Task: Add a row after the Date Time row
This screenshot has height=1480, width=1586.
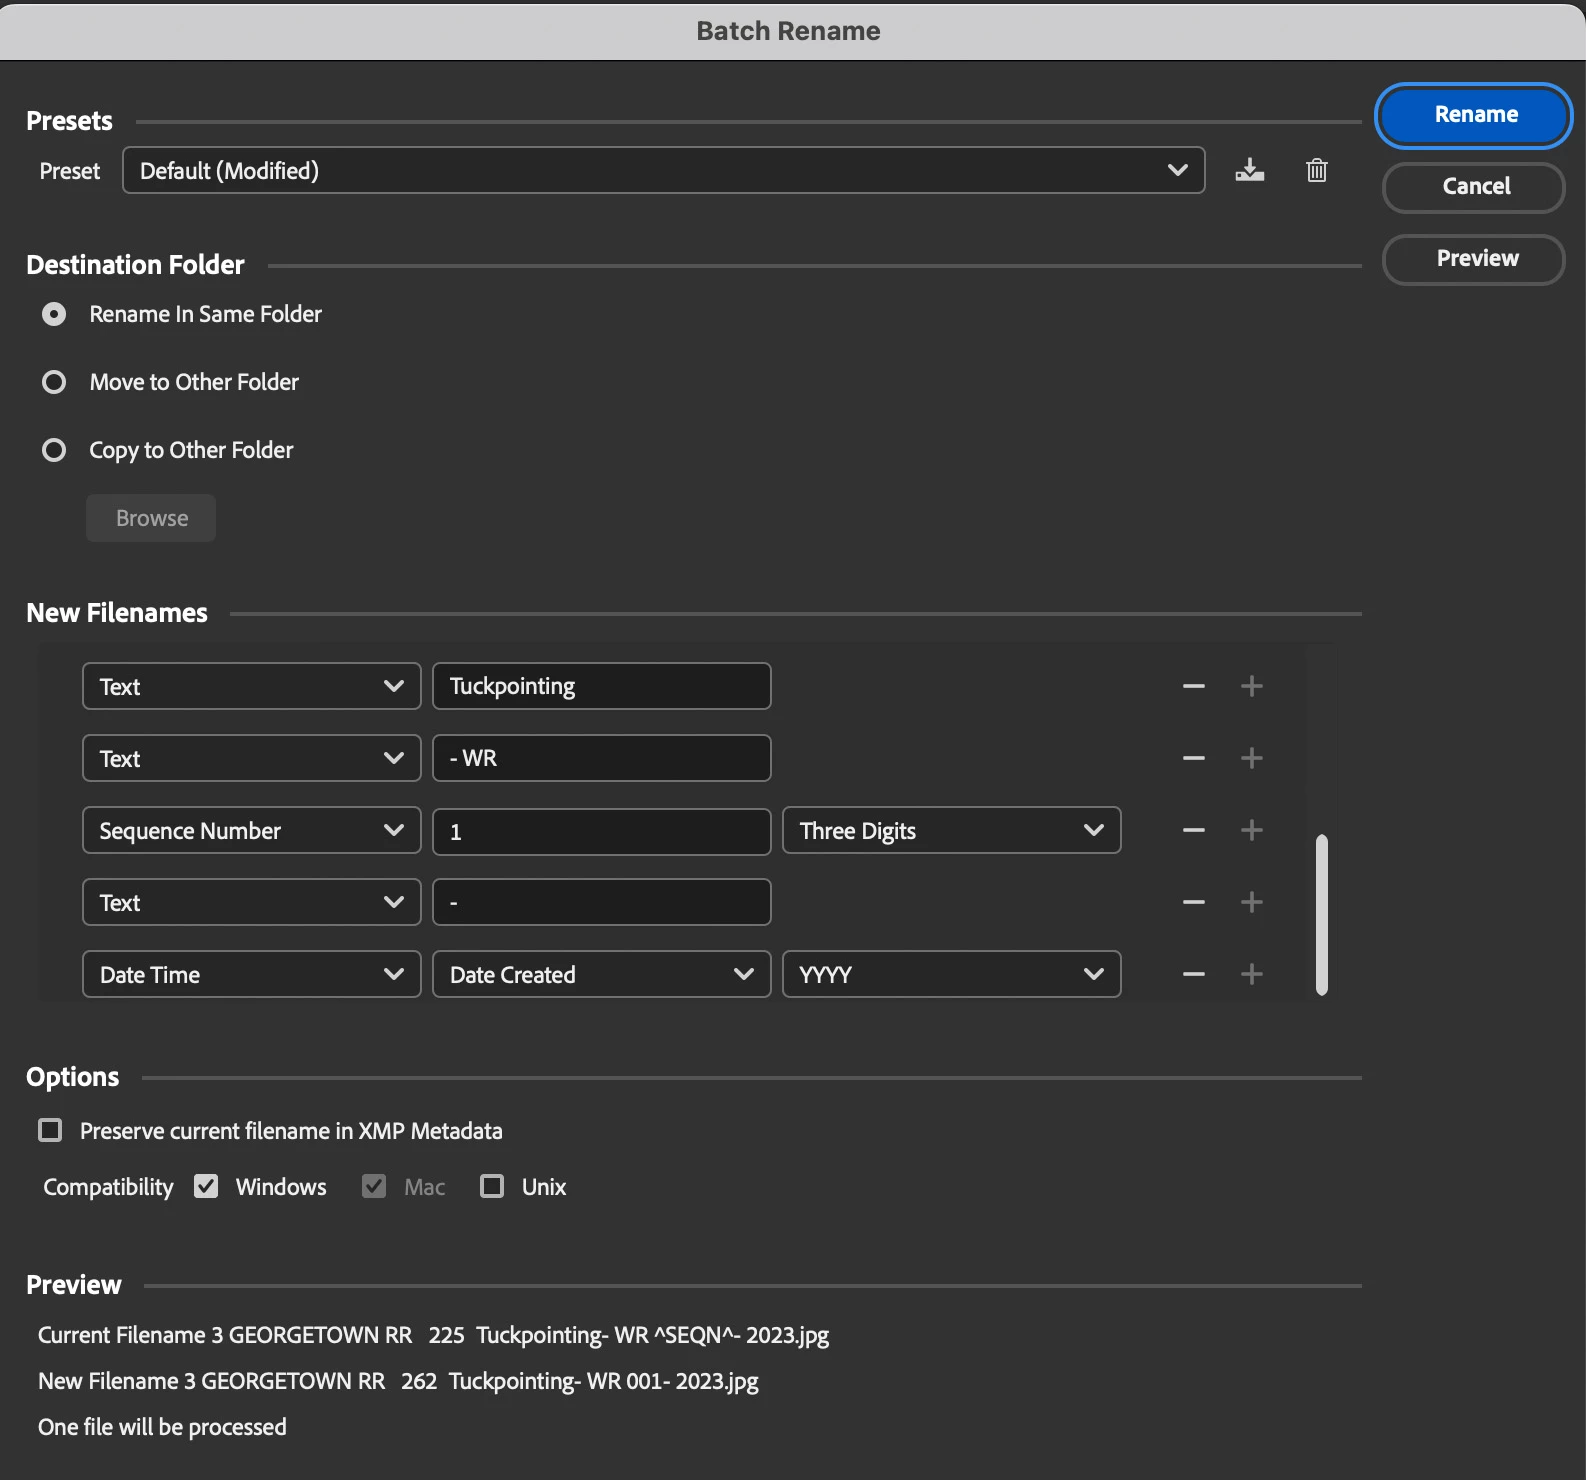Action: pyautogui.click(x=1251, y=974)
